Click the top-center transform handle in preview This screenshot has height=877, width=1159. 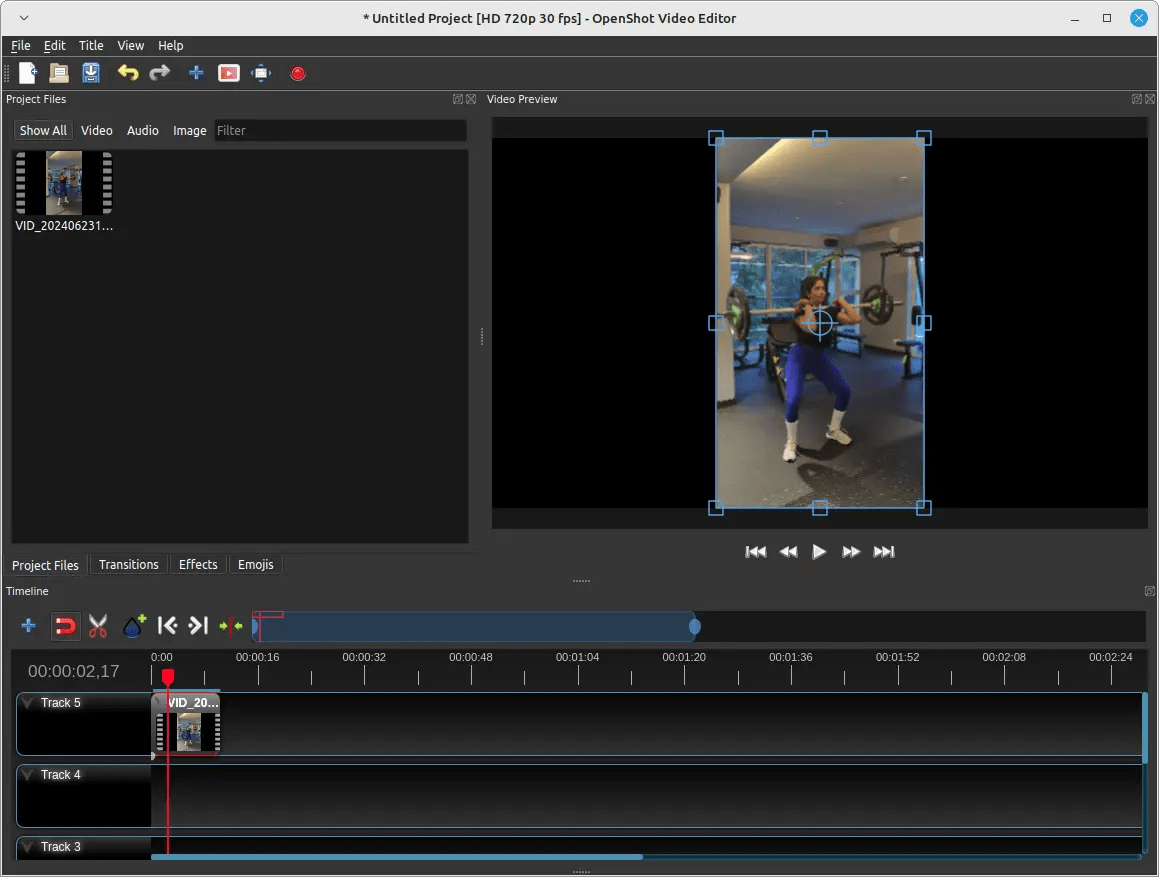[x=820, y=138]
